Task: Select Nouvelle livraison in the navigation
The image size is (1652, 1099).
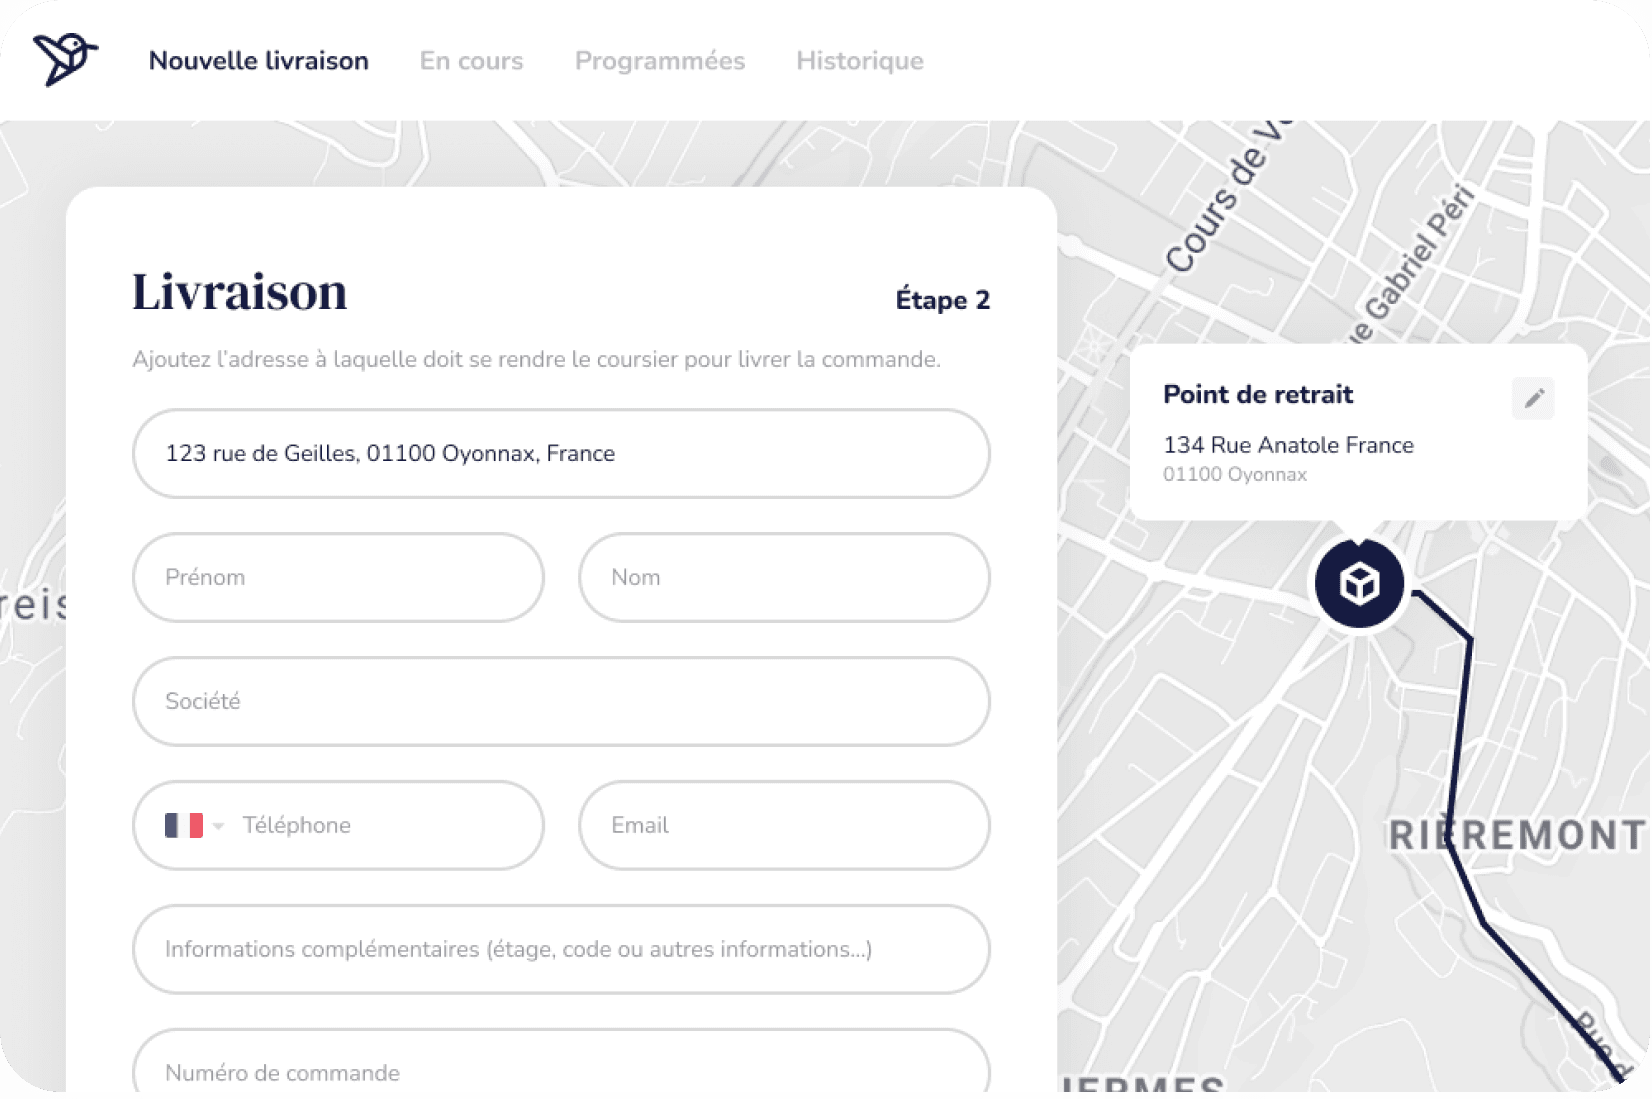Action: pos(257,61)
